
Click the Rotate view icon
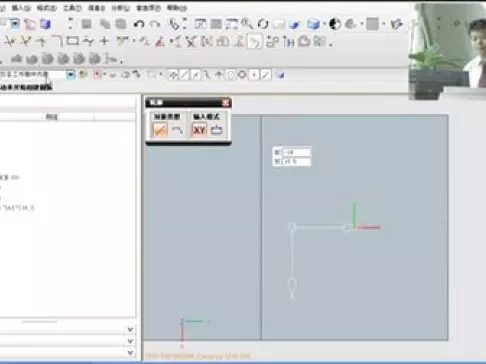(x=263, y=24)
